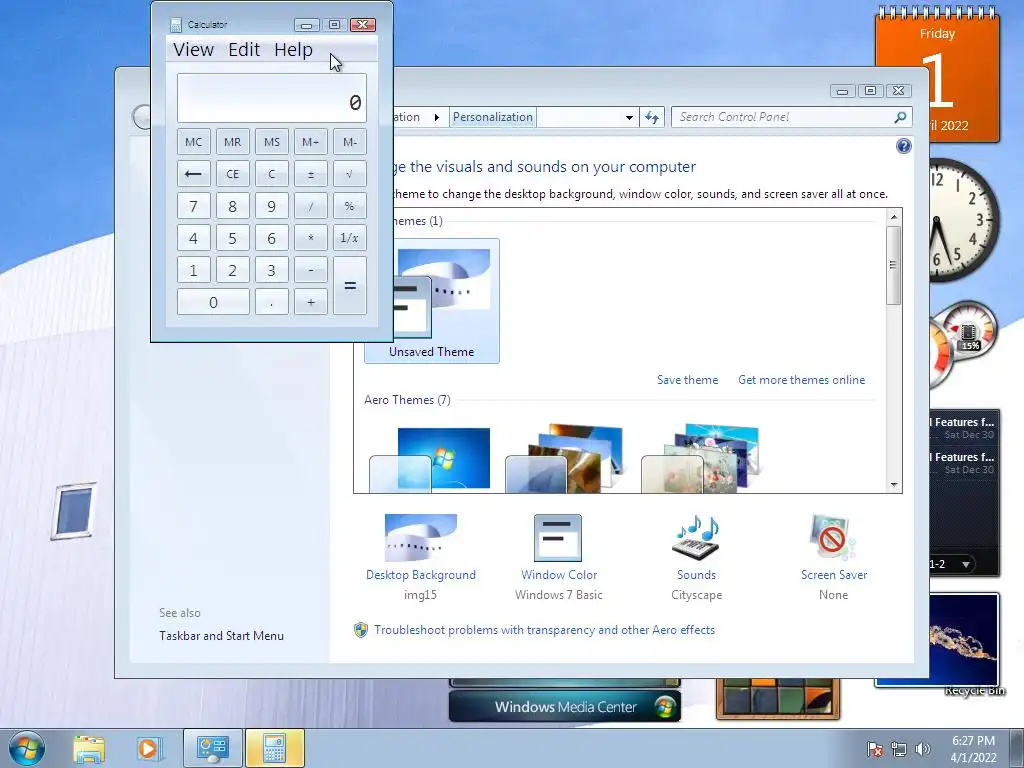Click the search magnifier icon
The image size is (1024, 768).
pos(901,117)
